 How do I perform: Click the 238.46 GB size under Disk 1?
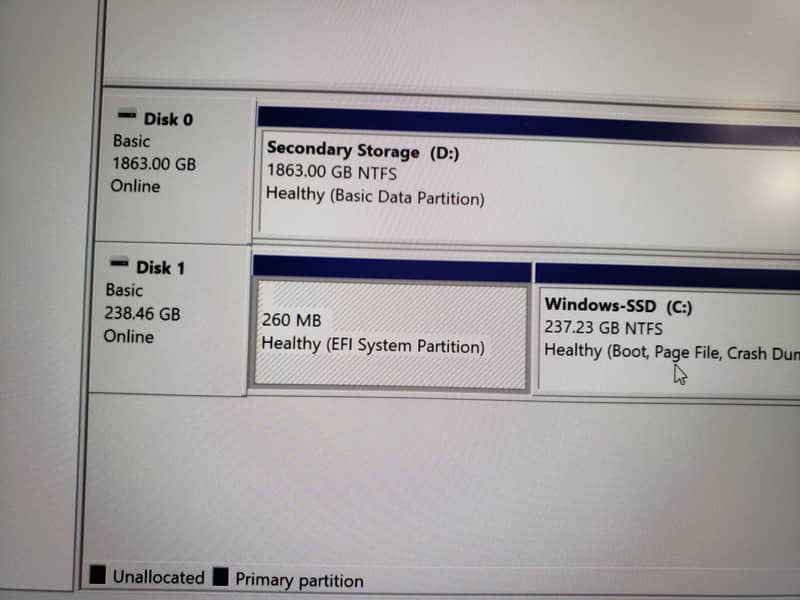point(143,313)
